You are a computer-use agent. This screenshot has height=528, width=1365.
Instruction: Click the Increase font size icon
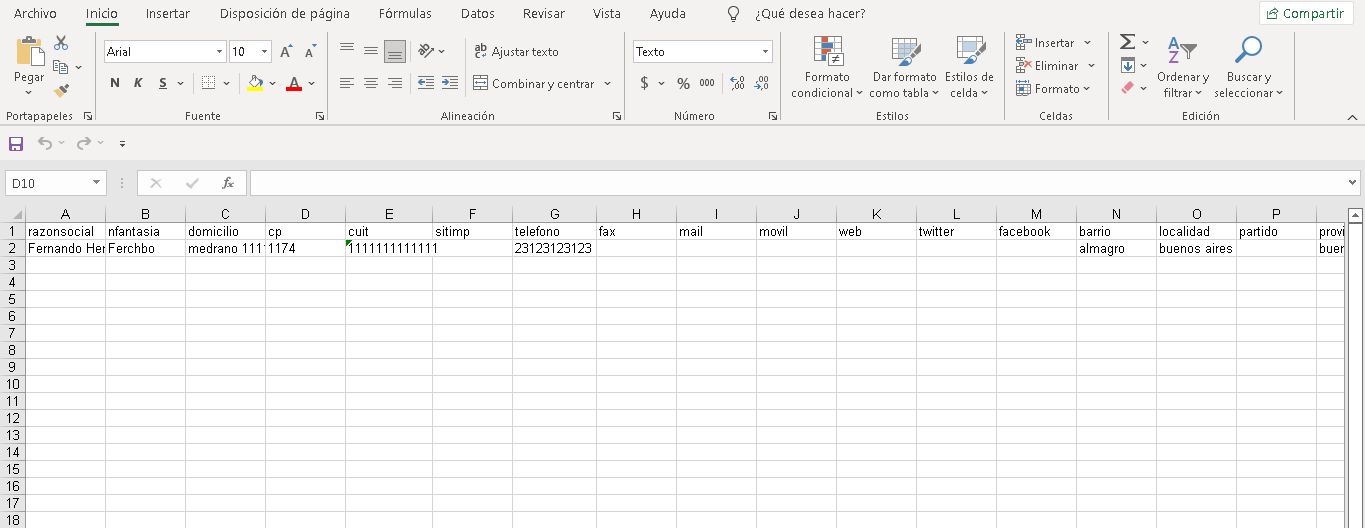point(287,52)
